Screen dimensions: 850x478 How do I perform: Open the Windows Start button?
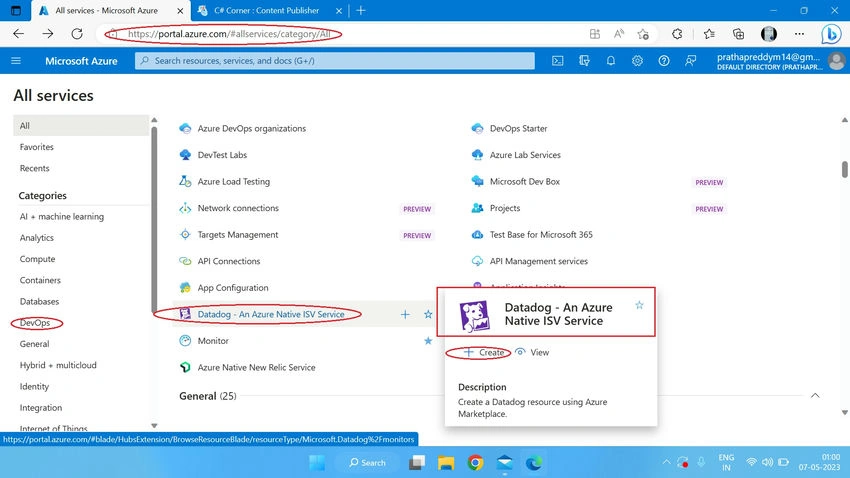317,462
